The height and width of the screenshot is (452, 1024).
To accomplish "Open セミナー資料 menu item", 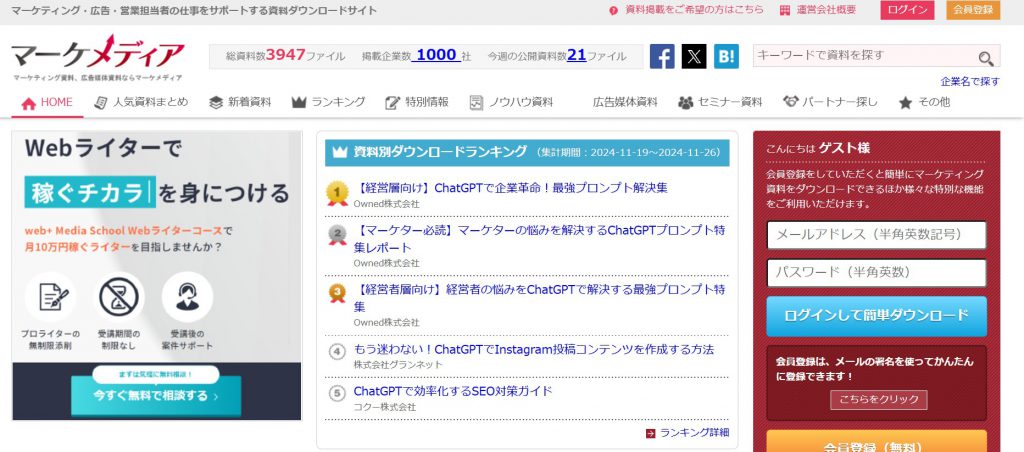I will (x=720, y=103).
